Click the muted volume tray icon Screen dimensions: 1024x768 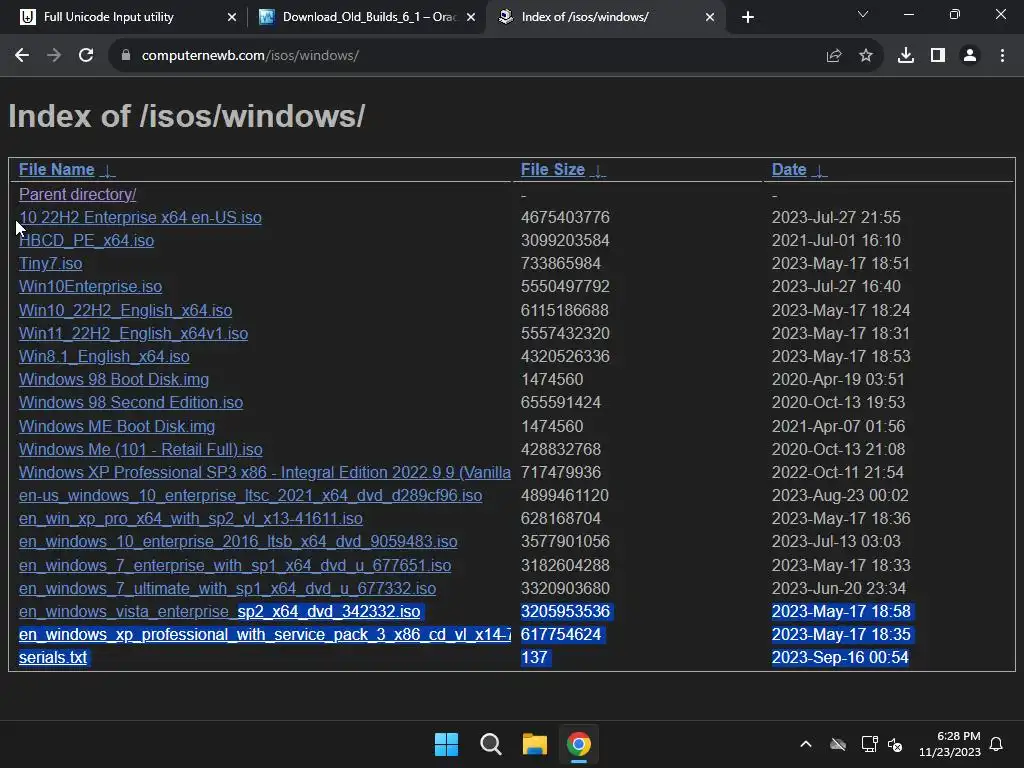pyautogui.click(x=895, y=744)
